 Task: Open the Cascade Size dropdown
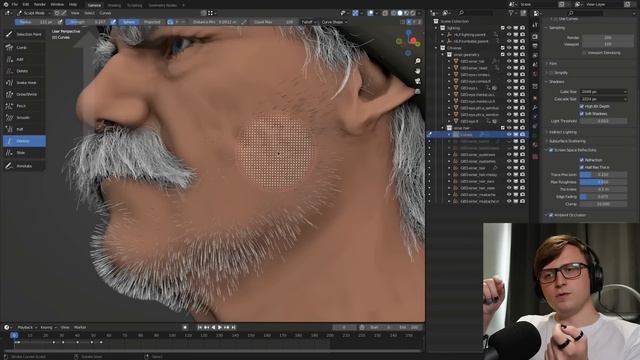point(604,99)
